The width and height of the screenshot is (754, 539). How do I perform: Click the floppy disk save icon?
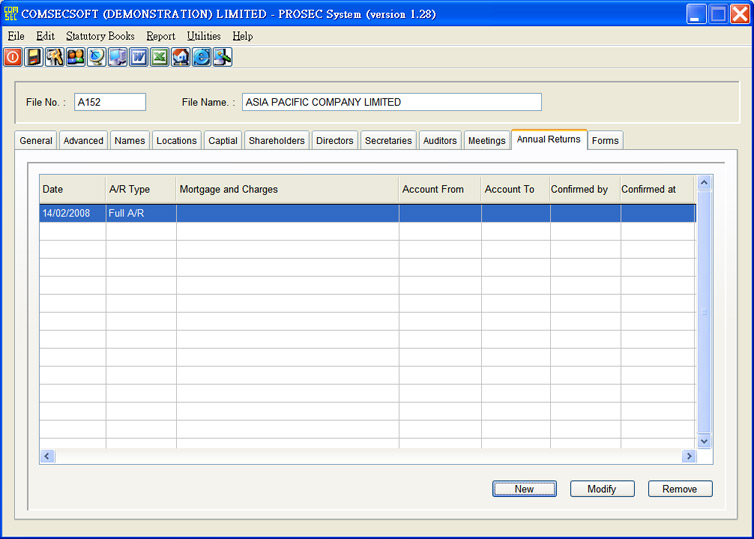(x=34, y=57)
